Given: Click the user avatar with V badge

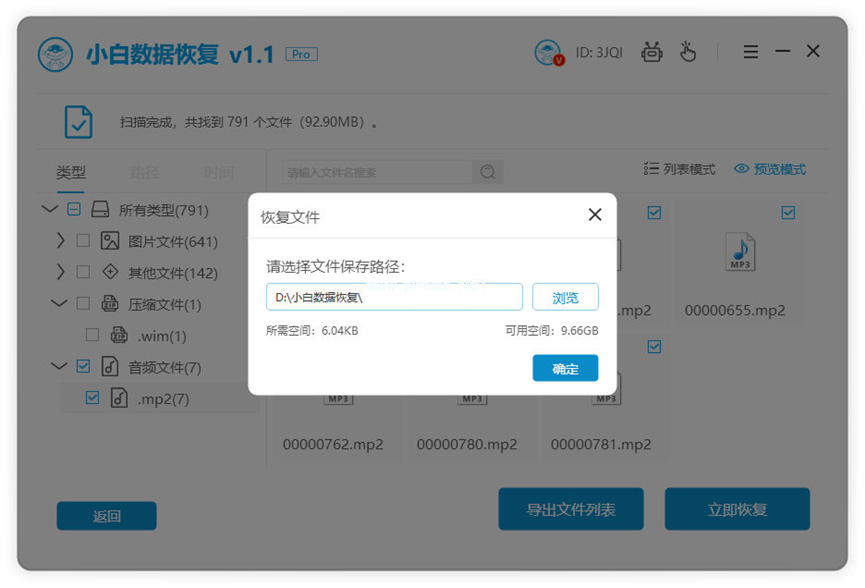Looking at the screenshot, I should pyautogui.click(x=547, y=51).
